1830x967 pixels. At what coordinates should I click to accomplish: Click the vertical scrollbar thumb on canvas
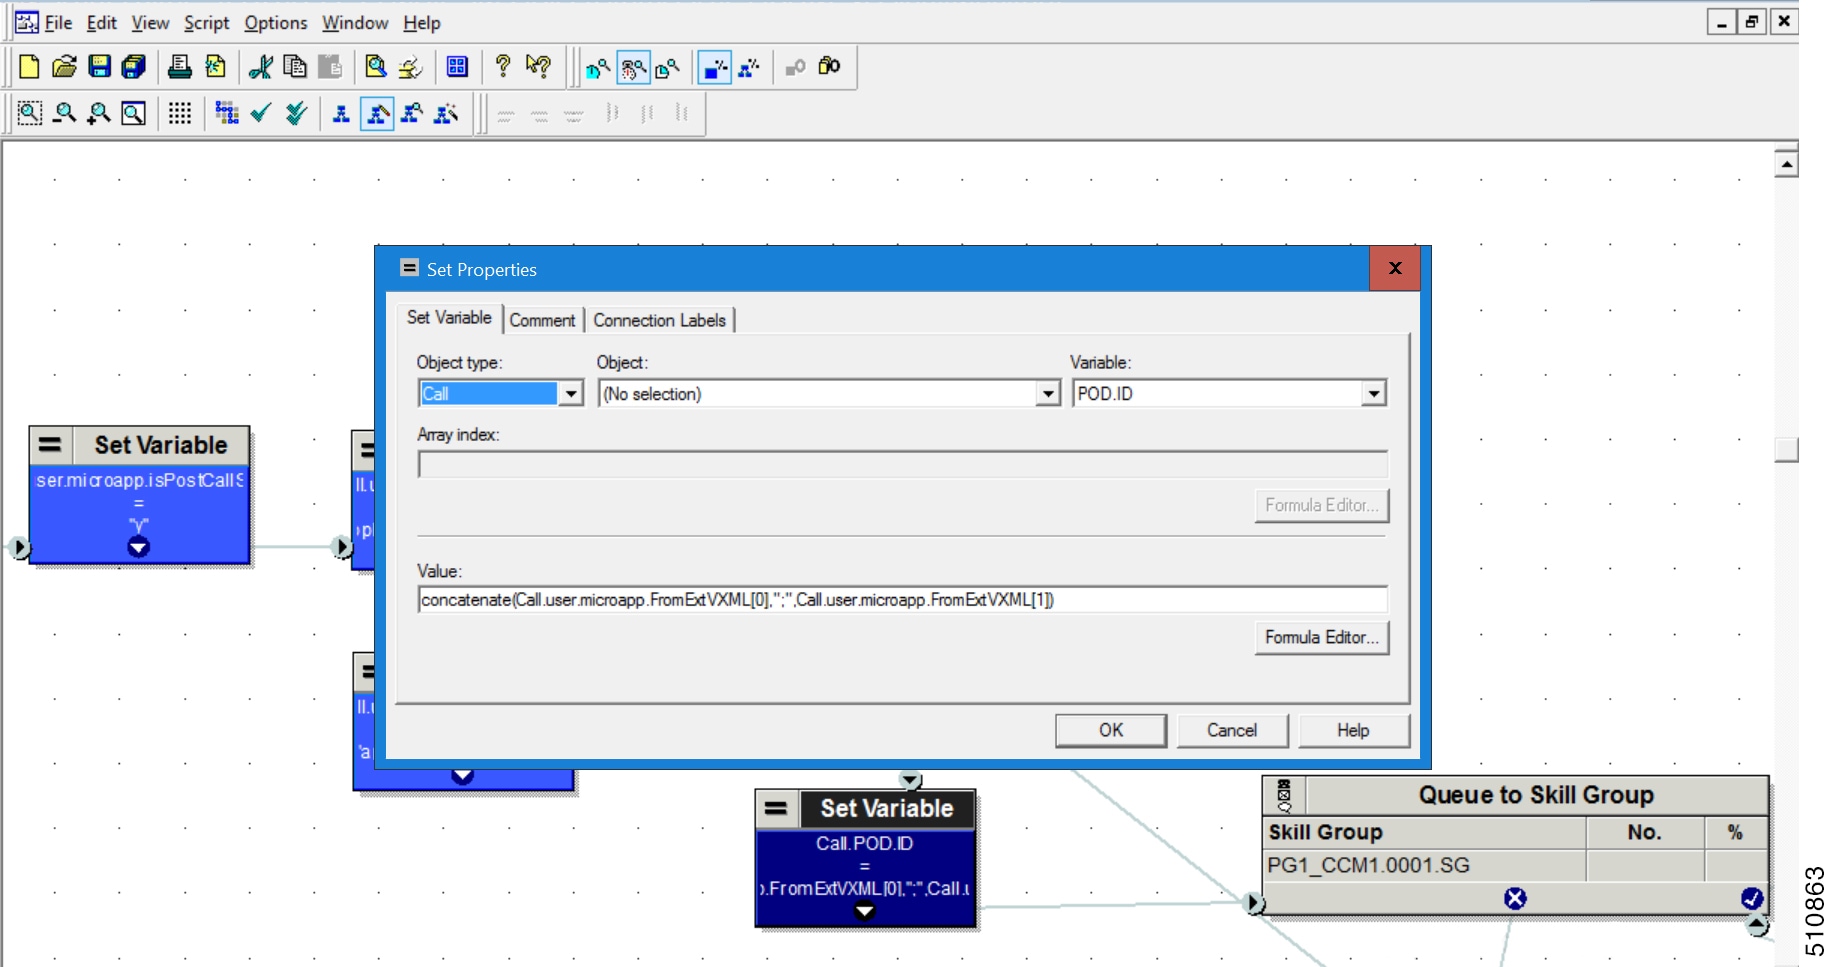[x=1786, y=449]
